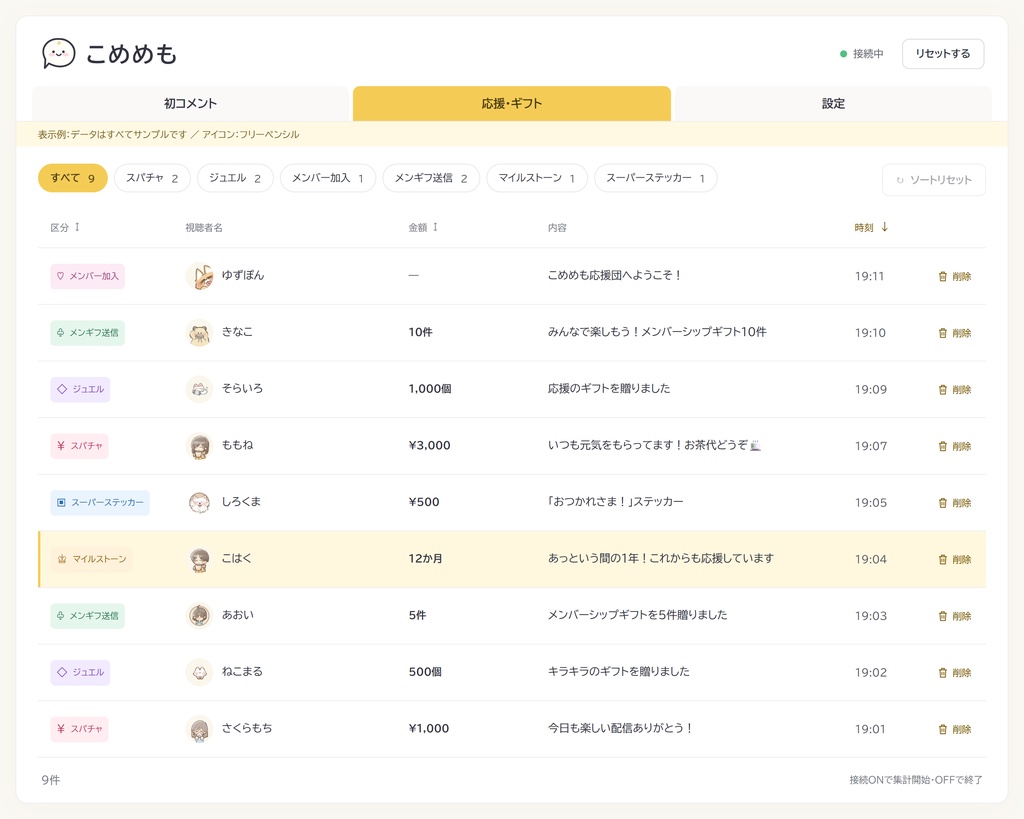Click the ソートリセット button
The image size is (1024, 819).
tap(934, 180)
